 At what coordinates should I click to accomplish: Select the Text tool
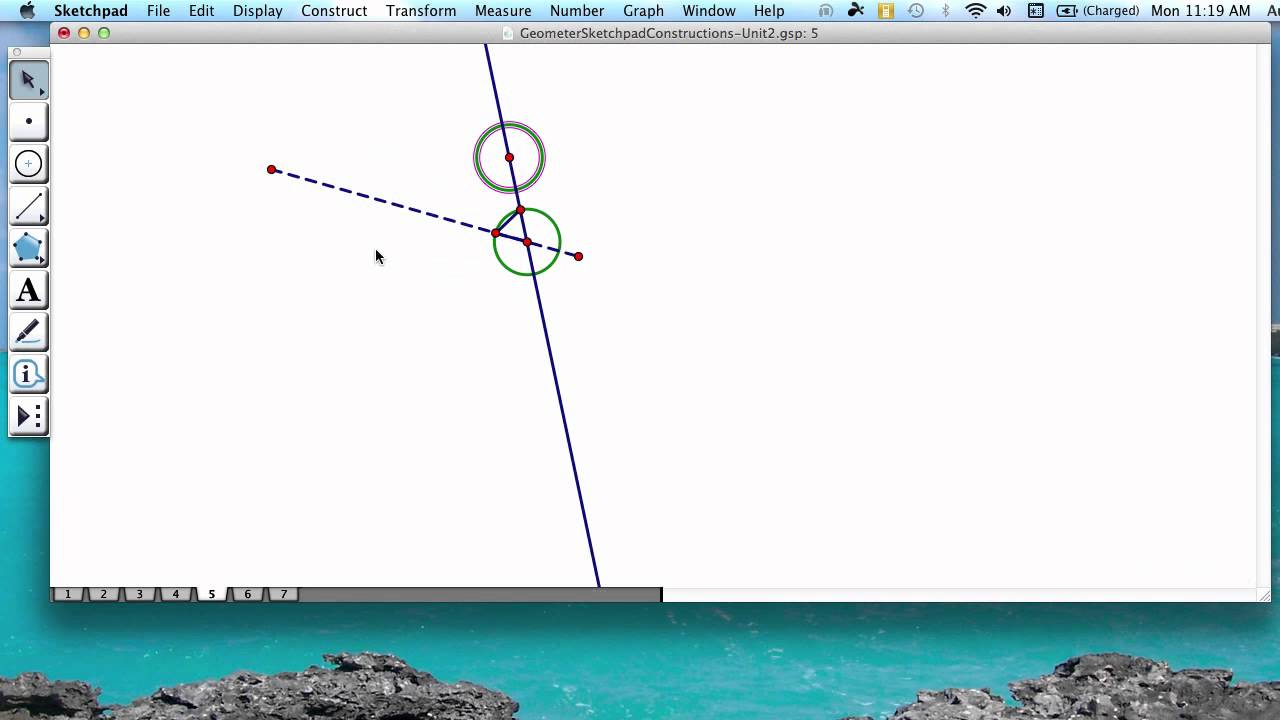(29, 290)
